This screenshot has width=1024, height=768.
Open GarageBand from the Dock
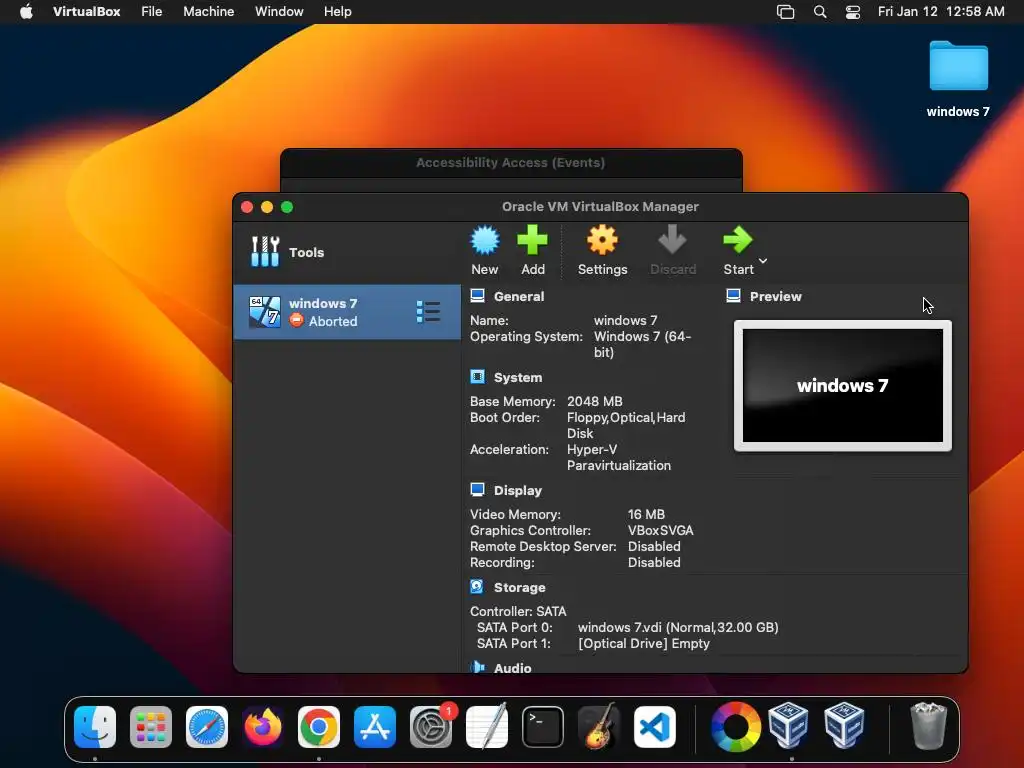599,726
